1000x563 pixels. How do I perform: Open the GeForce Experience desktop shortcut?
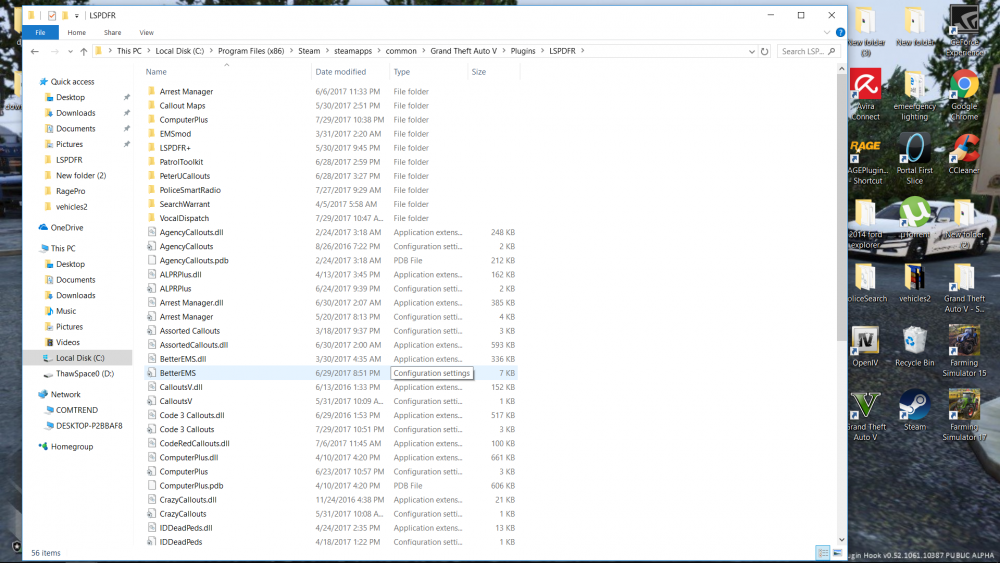click(964, 31)
